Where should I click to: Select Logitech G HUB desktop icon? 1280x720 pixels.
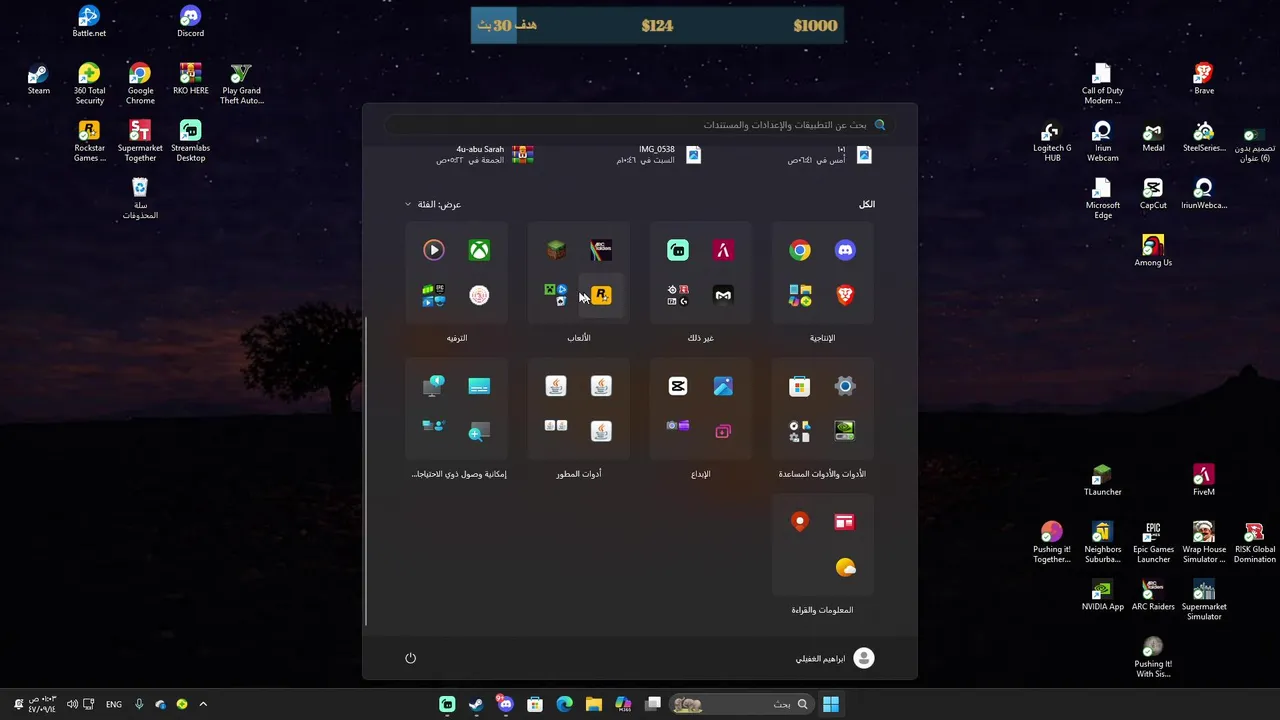pyautogui.click(x=1052, y=141)
